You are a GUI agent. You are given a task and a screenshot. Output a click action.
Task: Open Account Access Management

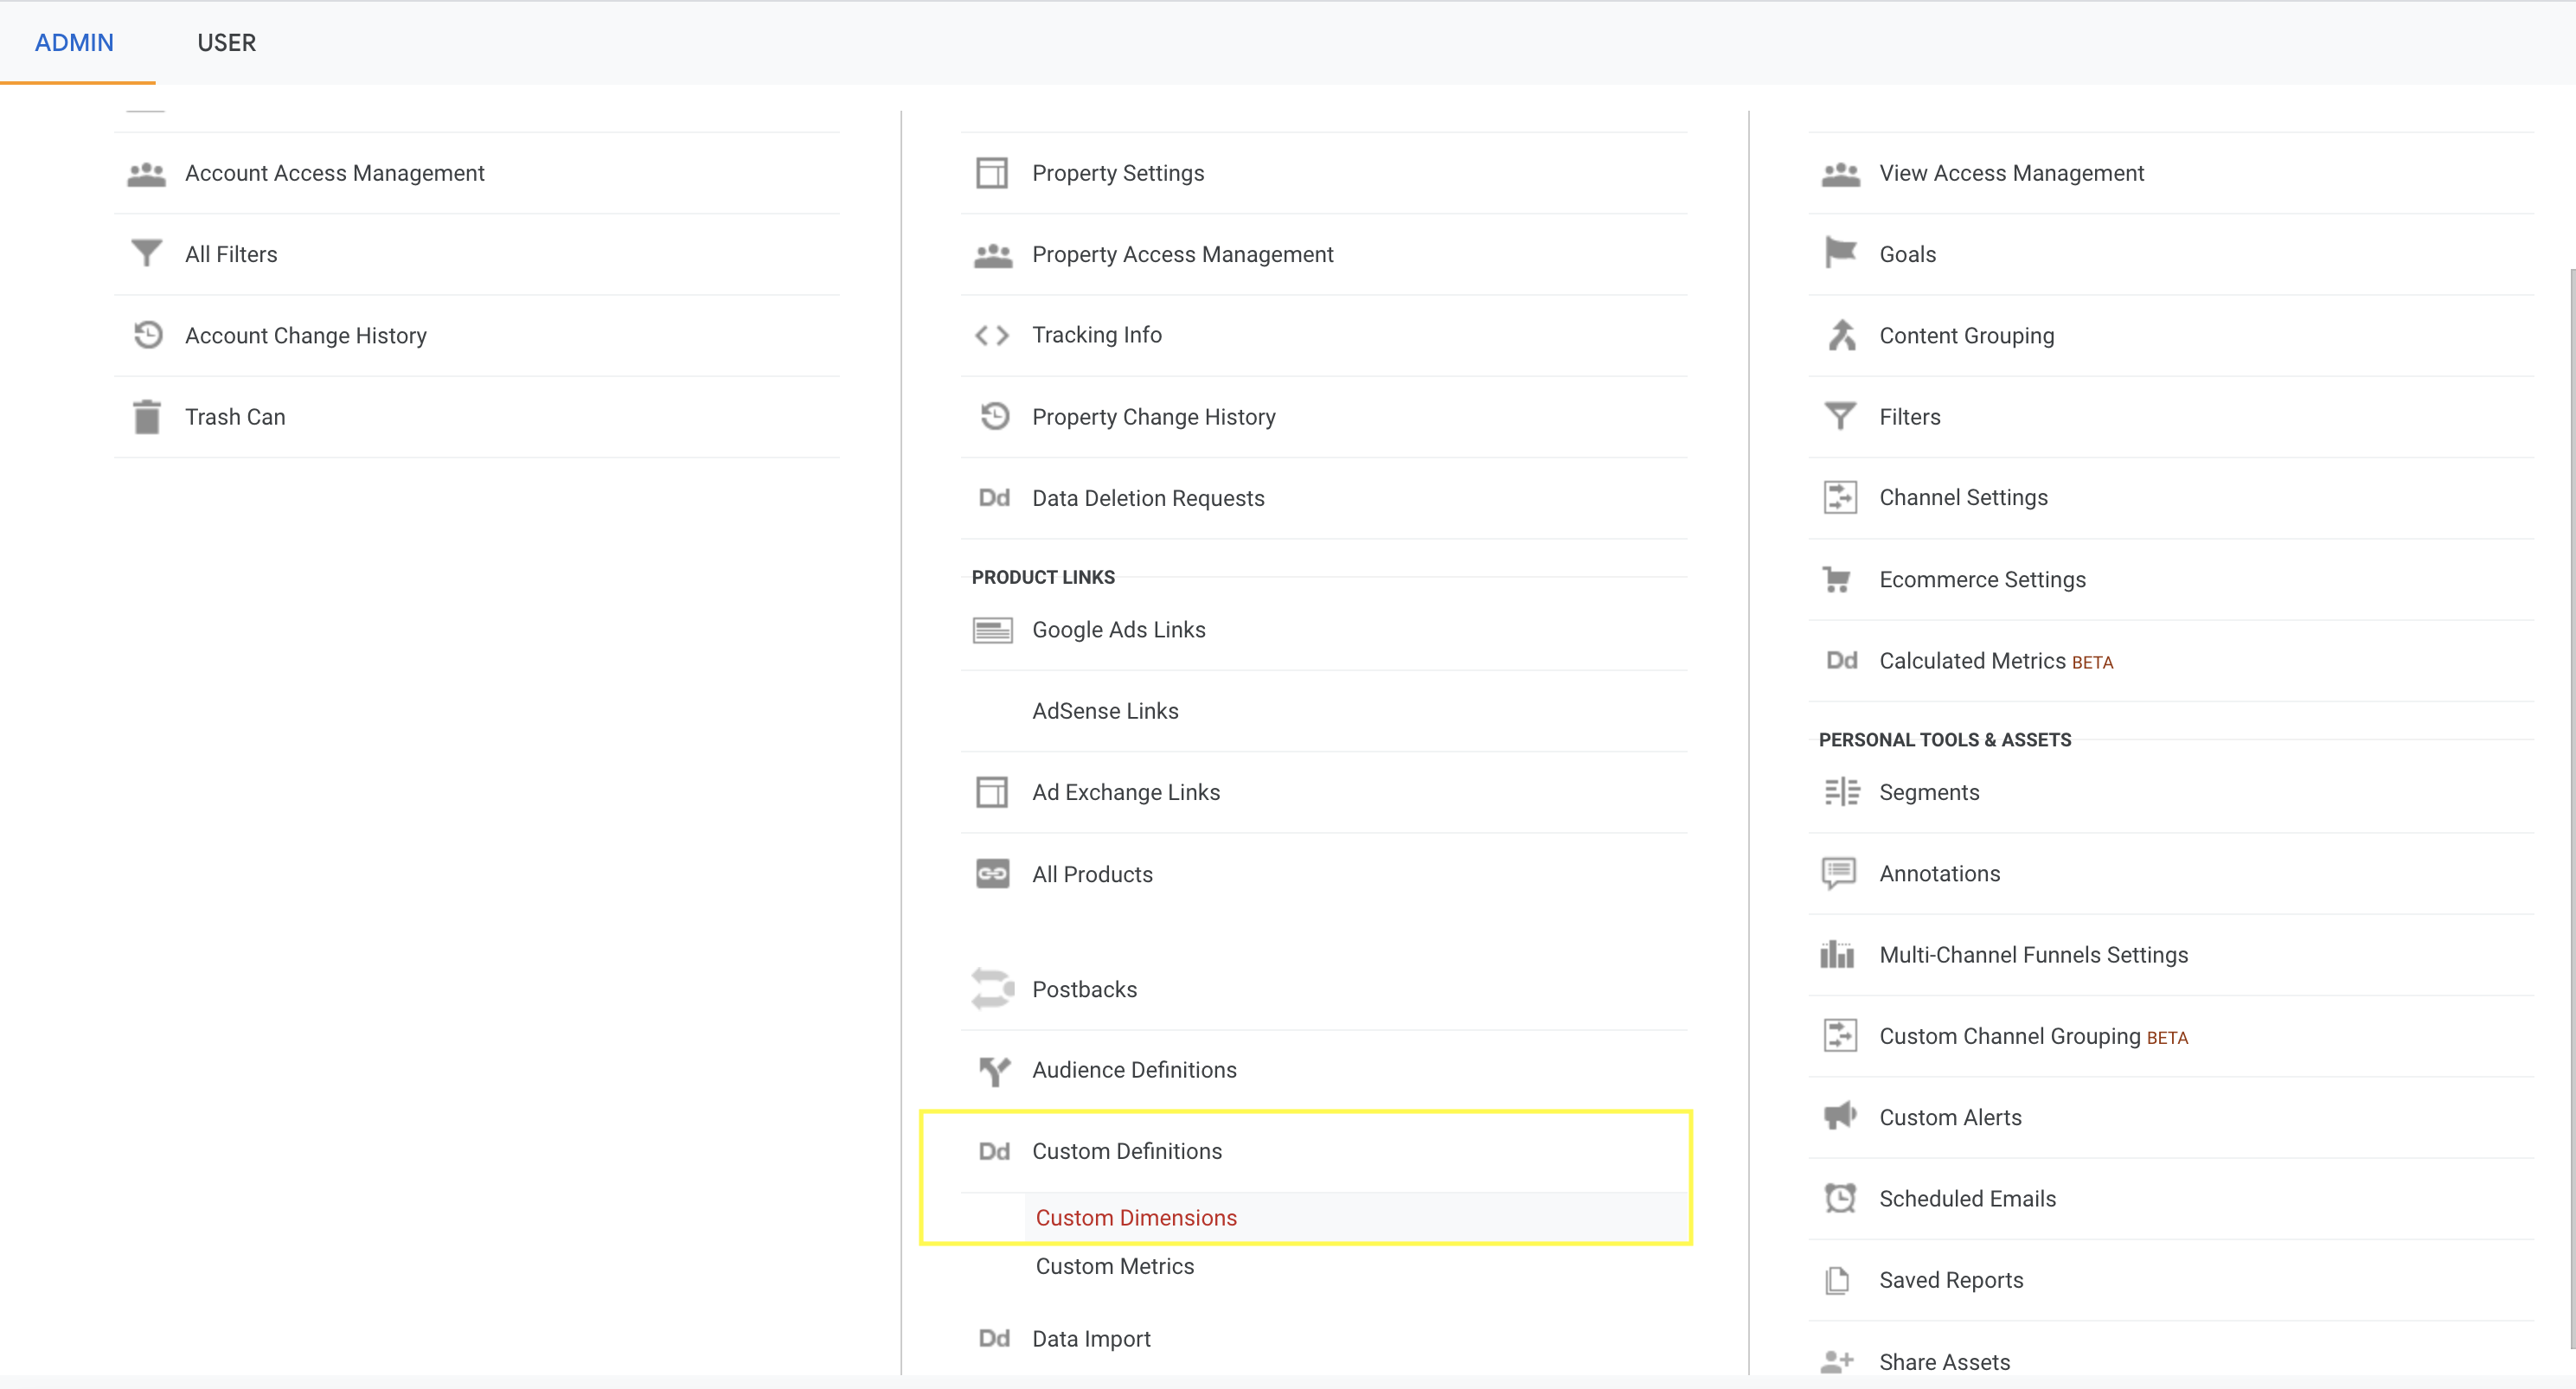[x=334, y=174]
